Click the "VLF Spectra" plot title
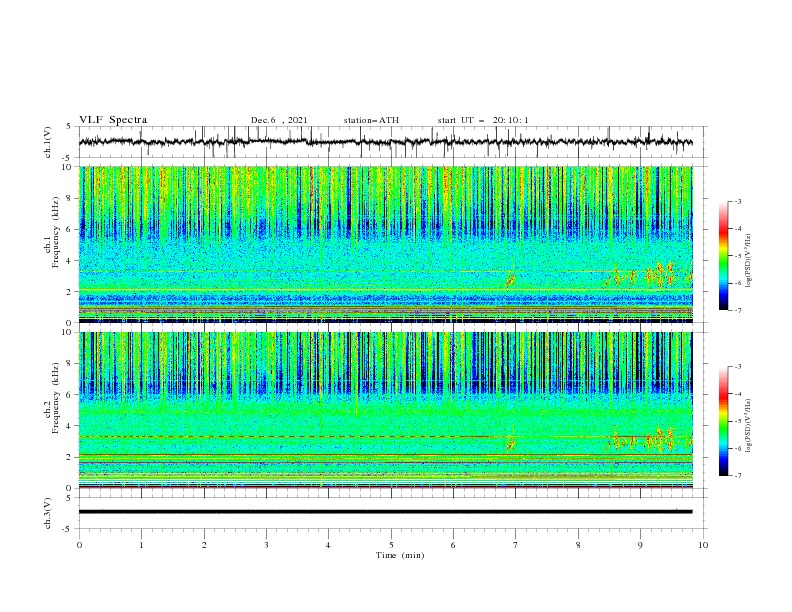Screen dimensions: 792x612 pyautogui.click(x=113, y=120)
